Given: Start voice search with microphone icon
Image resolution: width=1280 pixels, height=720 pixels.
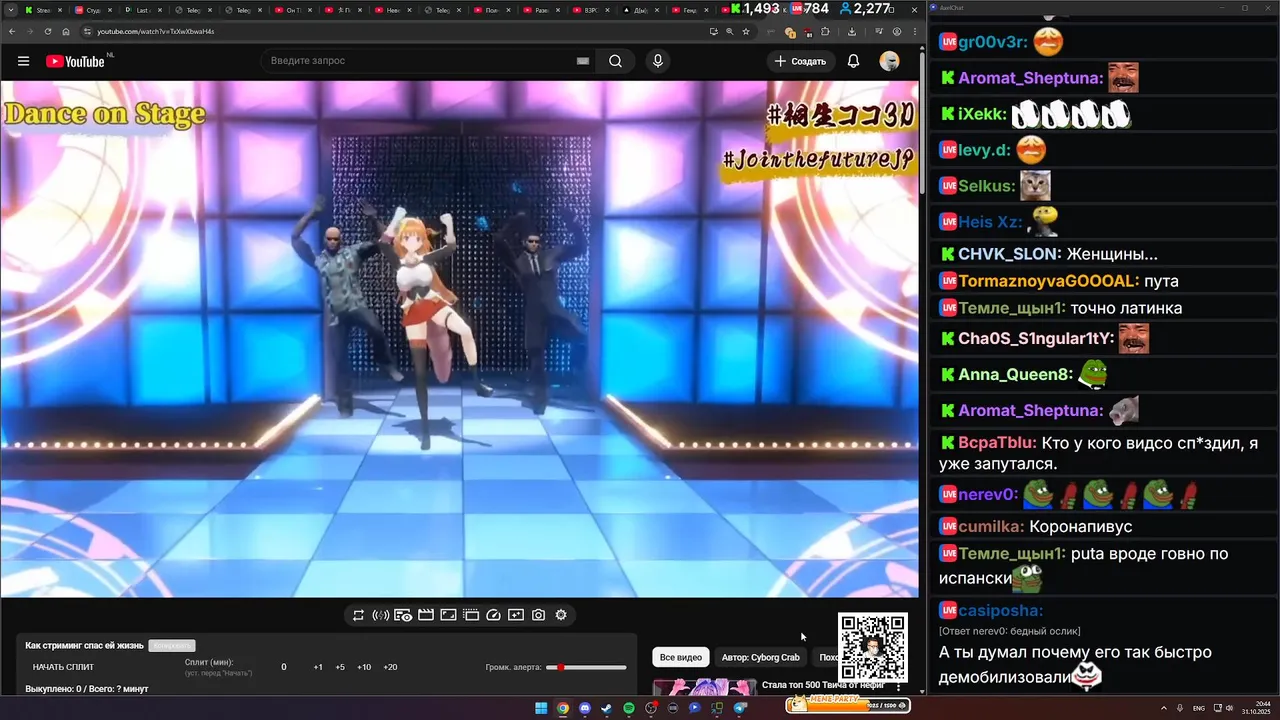Looking at the screenshot, I should pos(657,61).
